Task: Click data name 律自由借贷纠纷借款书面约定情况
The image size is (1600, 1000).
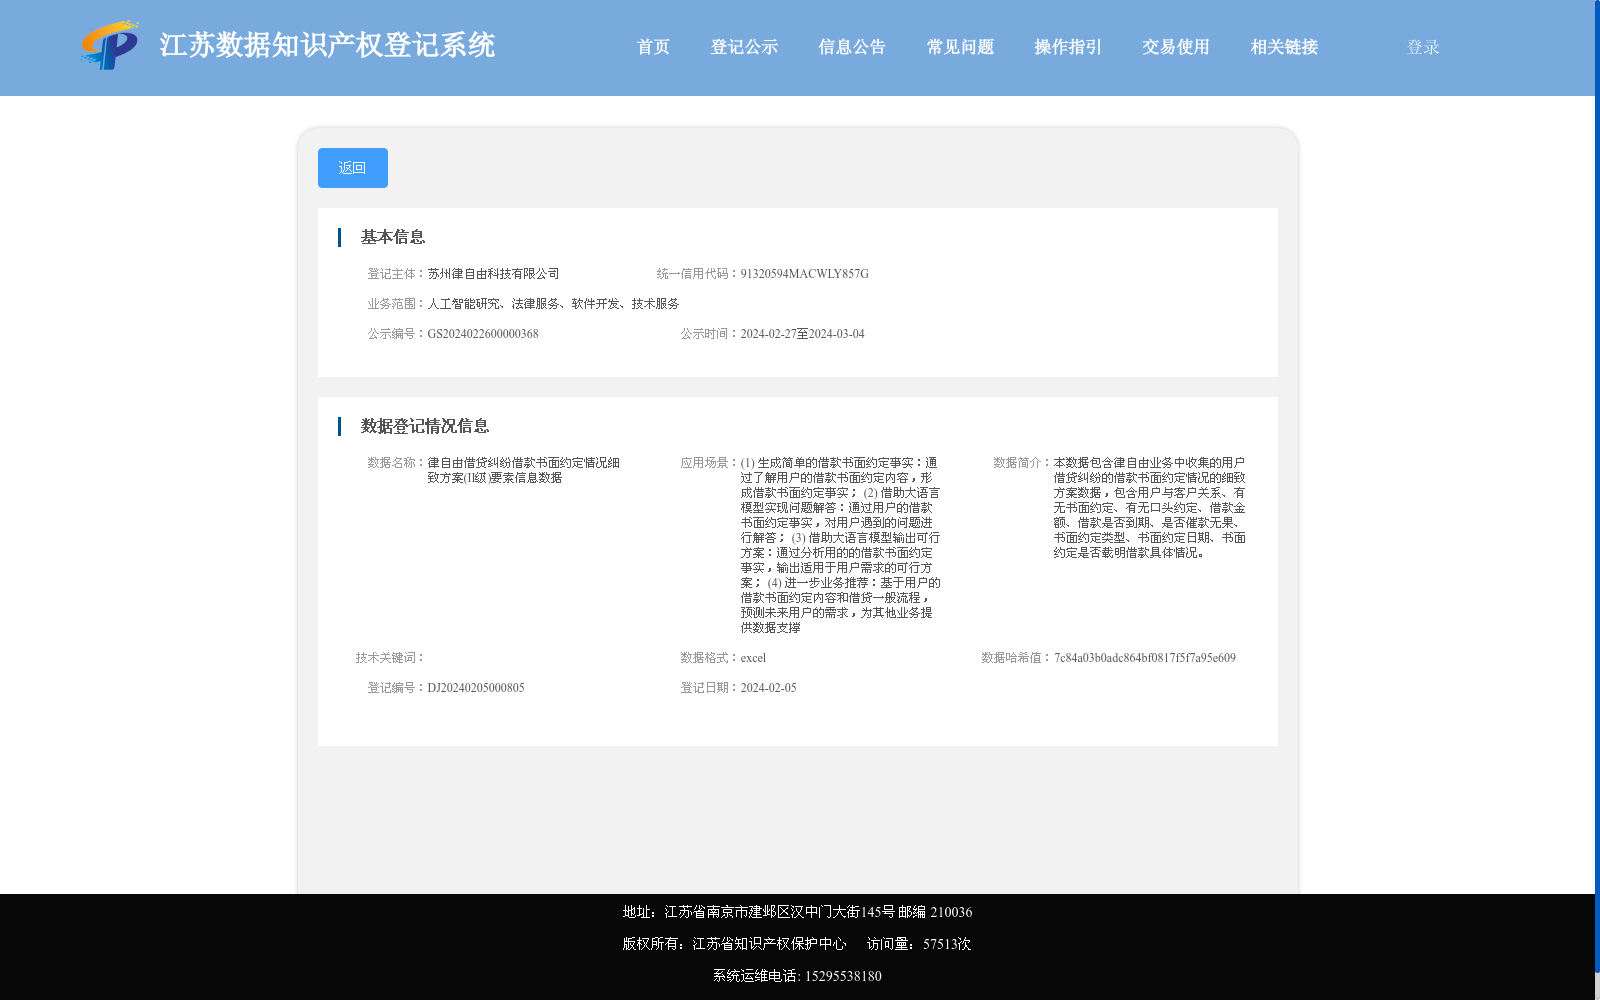Action: 524,470
